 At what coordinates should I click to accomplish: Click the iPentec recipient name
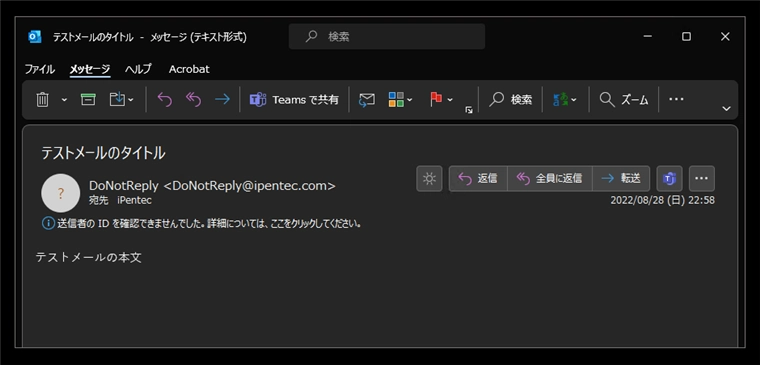tap(134, 200)
